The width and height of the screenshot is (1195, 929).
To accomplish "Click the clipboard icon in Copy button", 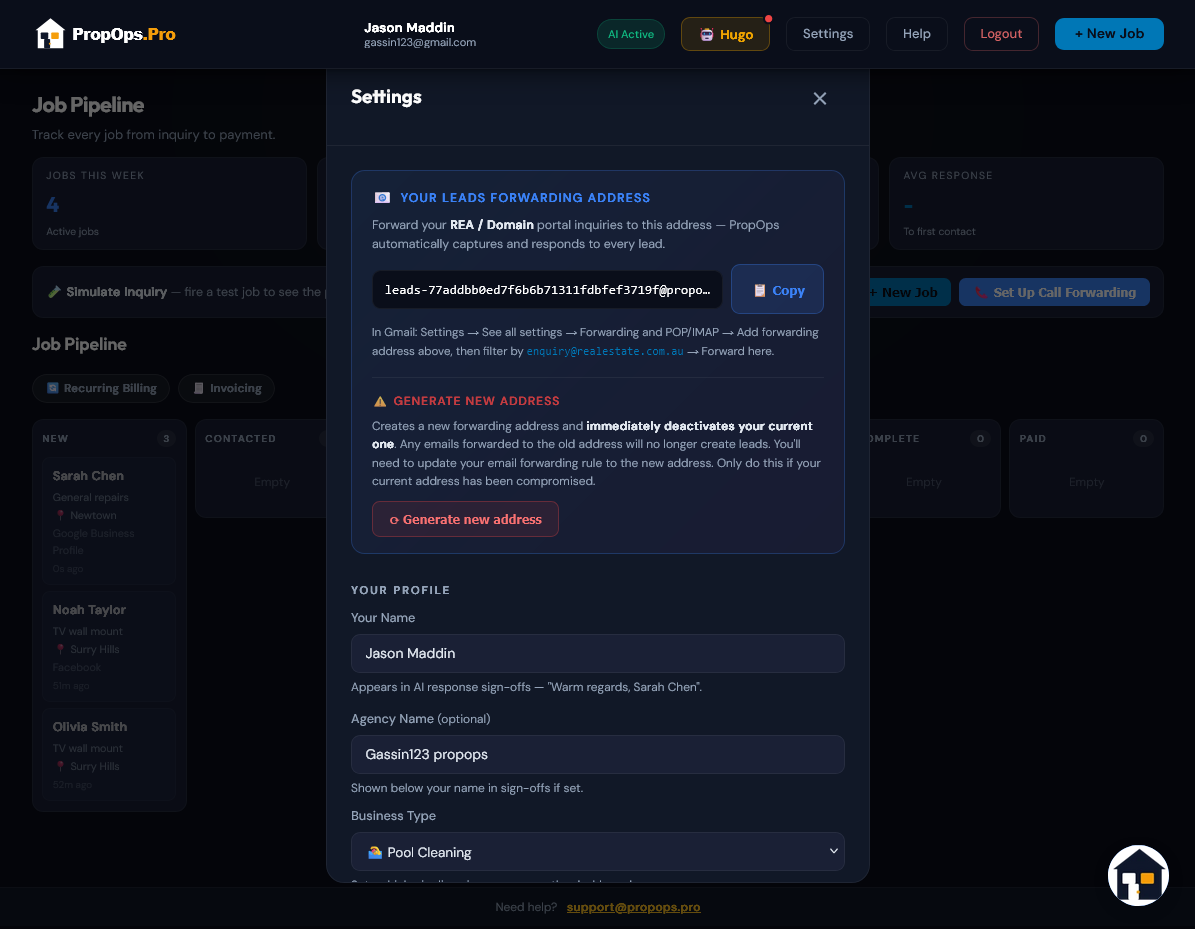I will pos(759,290).
